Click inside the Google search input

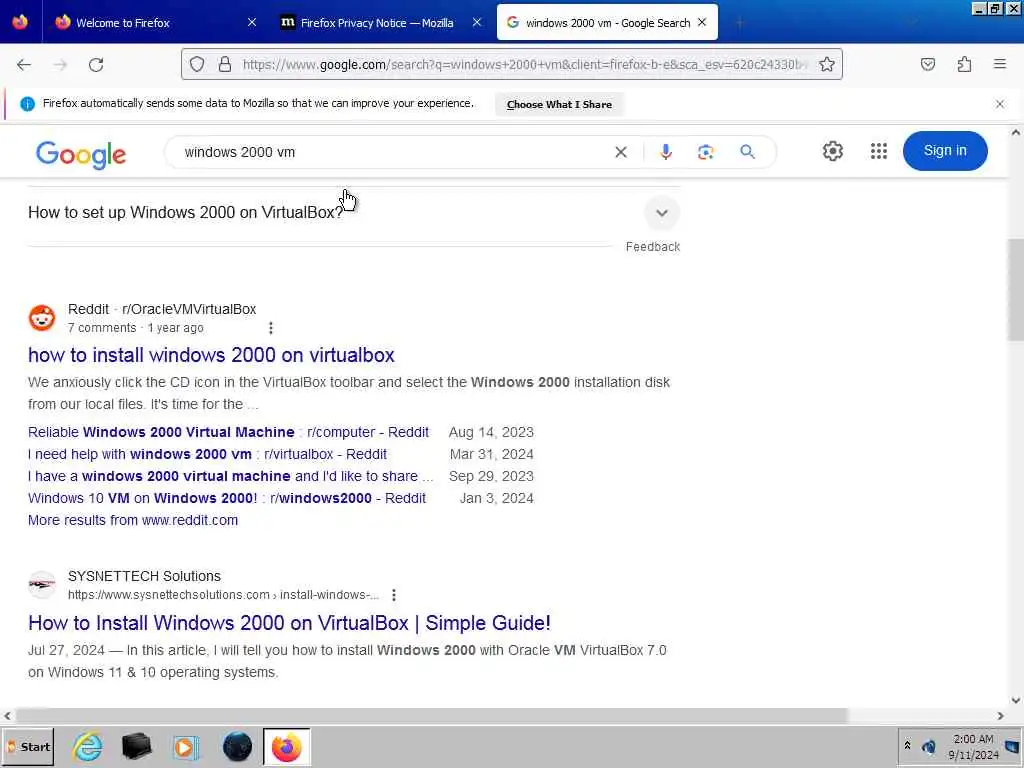392,152
